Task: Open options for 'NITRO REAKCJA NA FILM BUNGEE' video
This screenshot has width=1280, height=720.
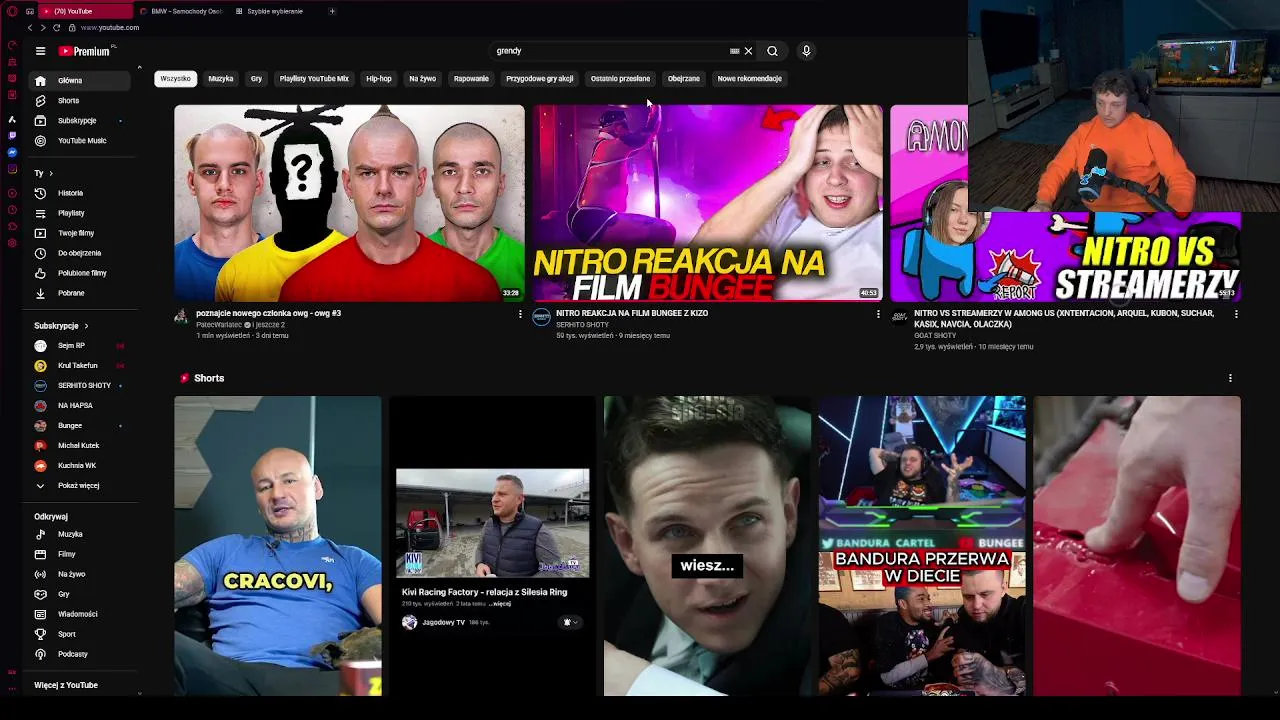Action: (878, 314)
